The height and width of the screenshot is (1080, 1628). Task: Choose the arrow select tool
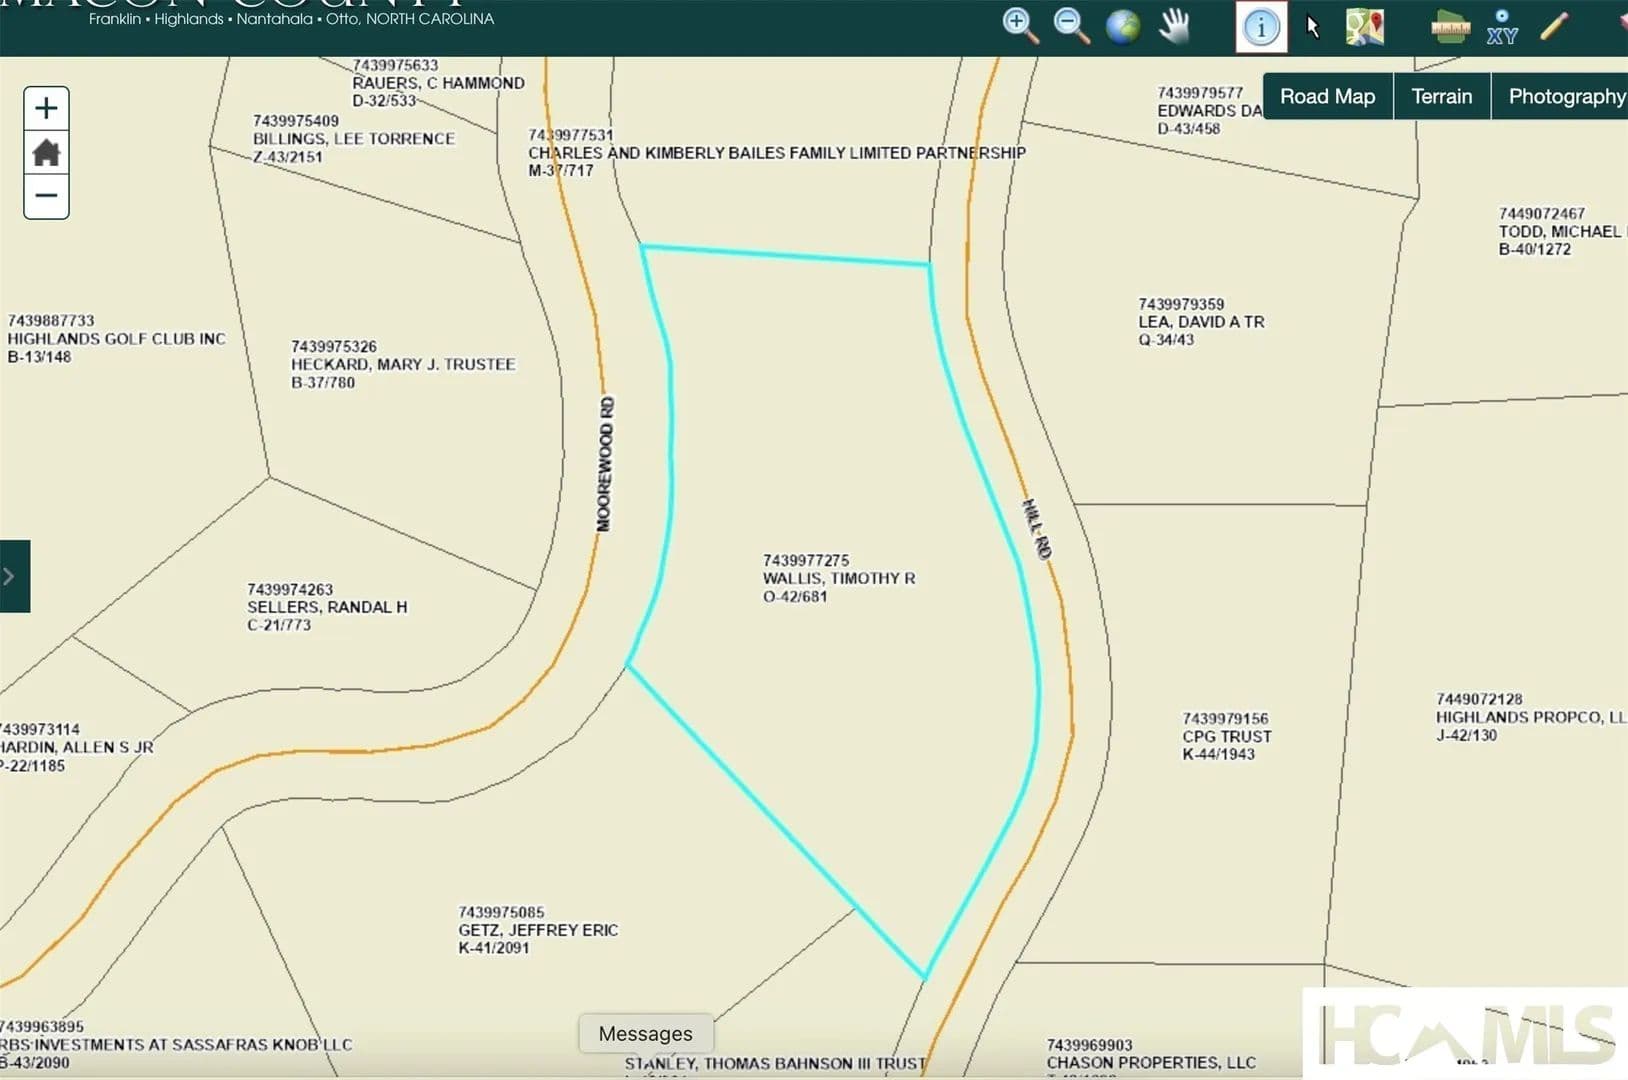pos(1313,27)
